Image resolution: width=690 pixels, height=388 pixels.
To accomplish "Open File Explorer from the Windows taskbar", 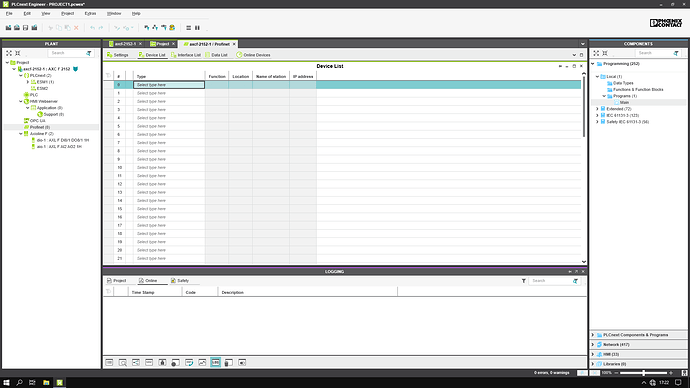I will 46,383.
